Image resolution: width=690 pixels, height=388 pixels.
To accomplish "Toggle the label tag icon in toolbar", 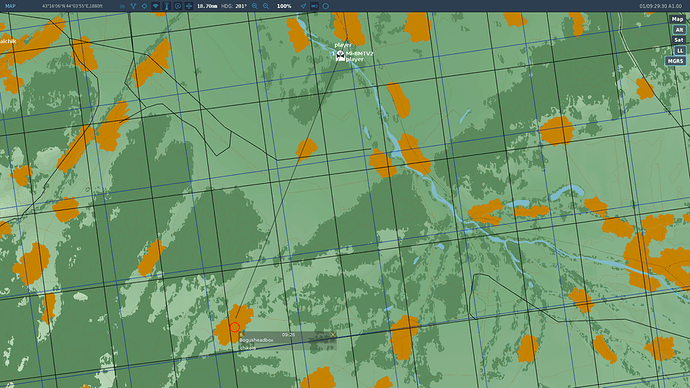I will click(x=314, y=6).
